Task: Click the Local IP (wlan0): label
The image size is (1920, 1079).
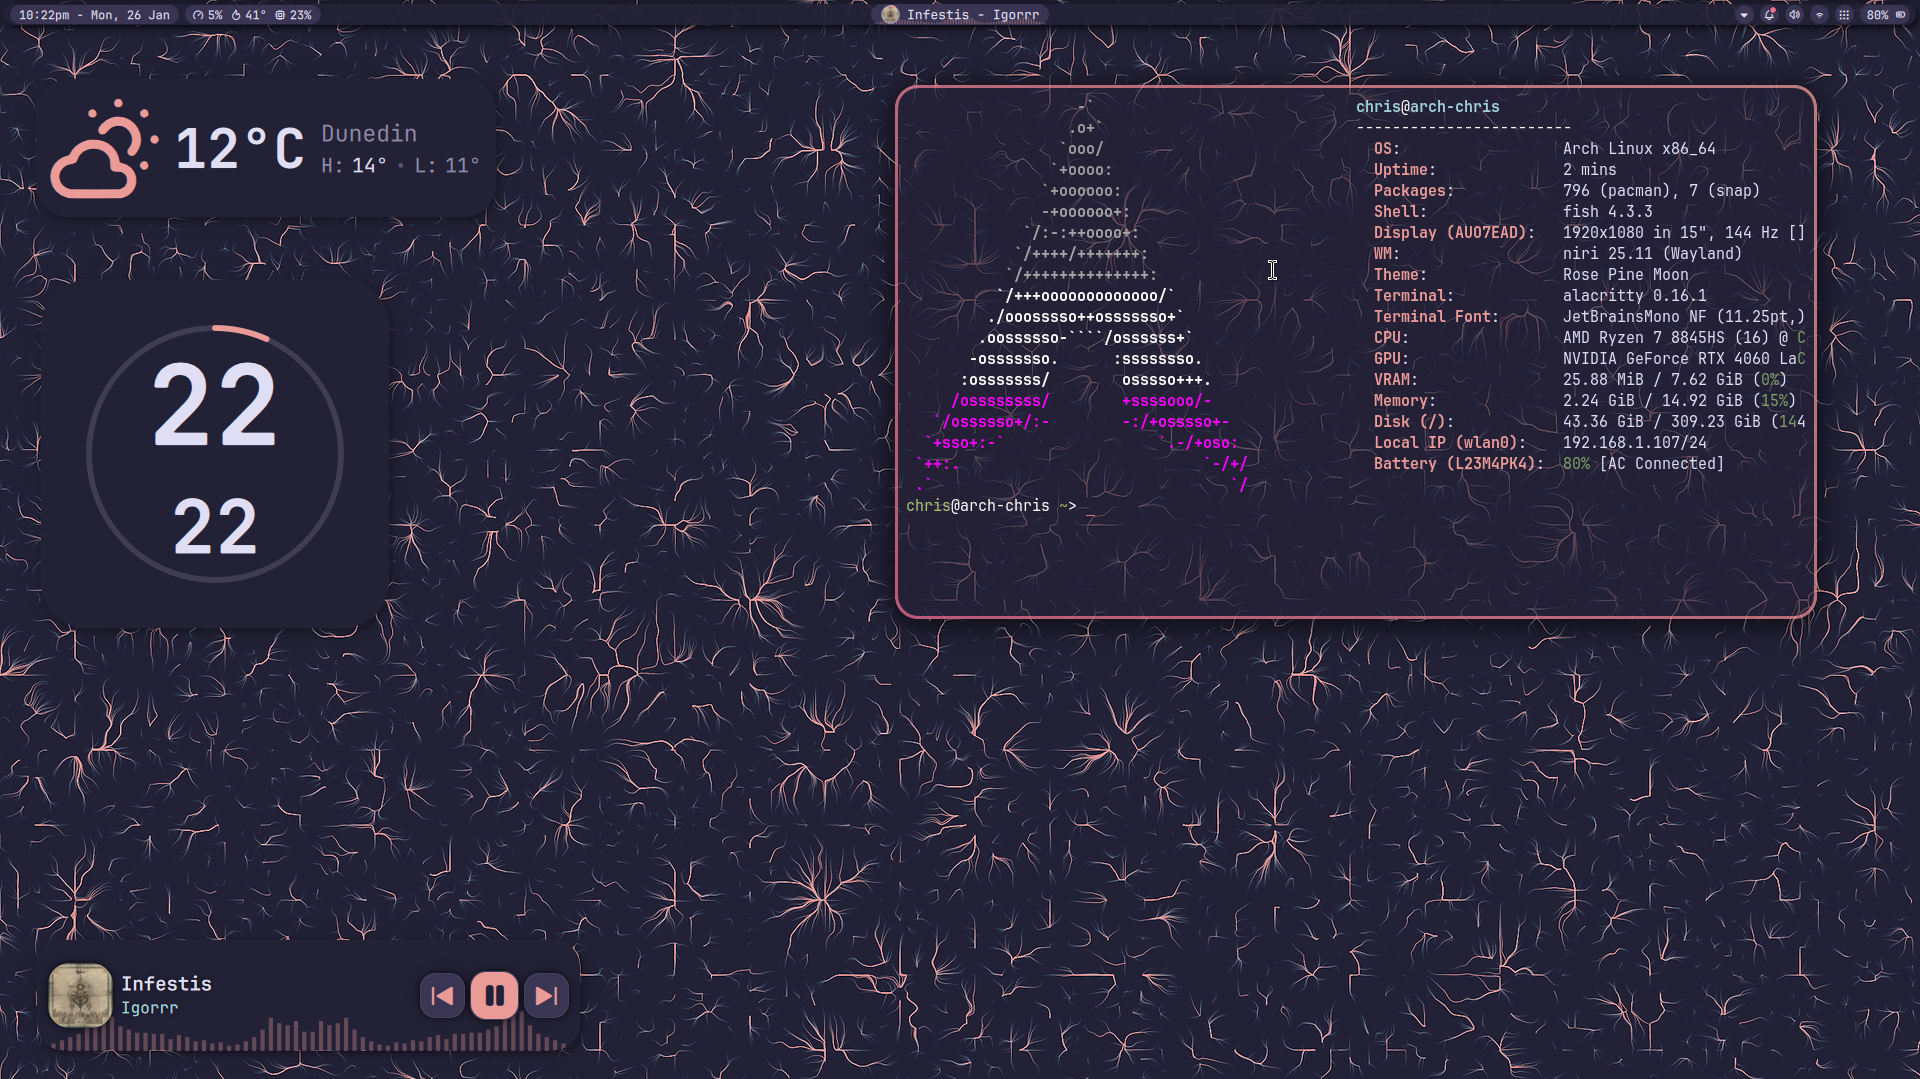Action: click(1450, 443)
